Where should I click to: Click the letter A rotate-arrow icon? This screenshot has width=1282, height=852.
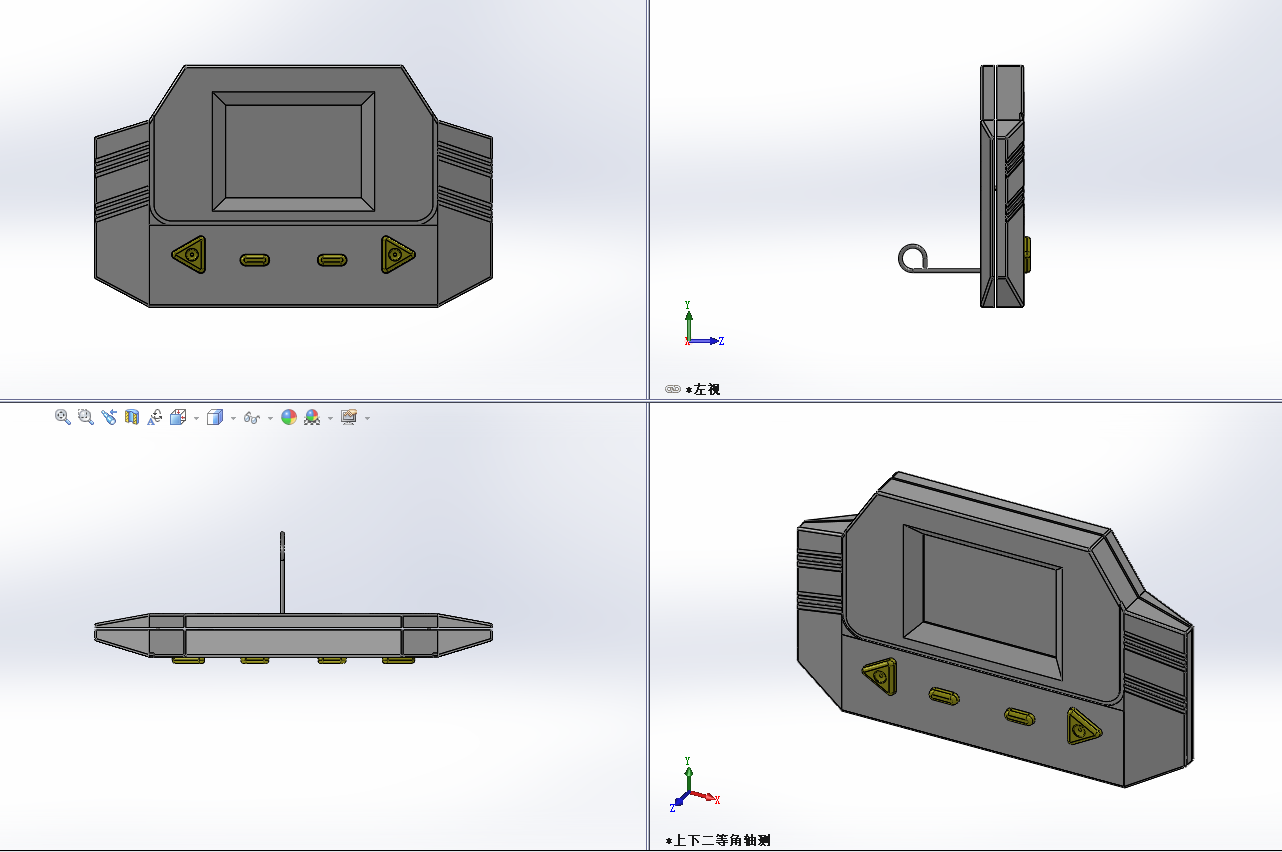(155, 417)
